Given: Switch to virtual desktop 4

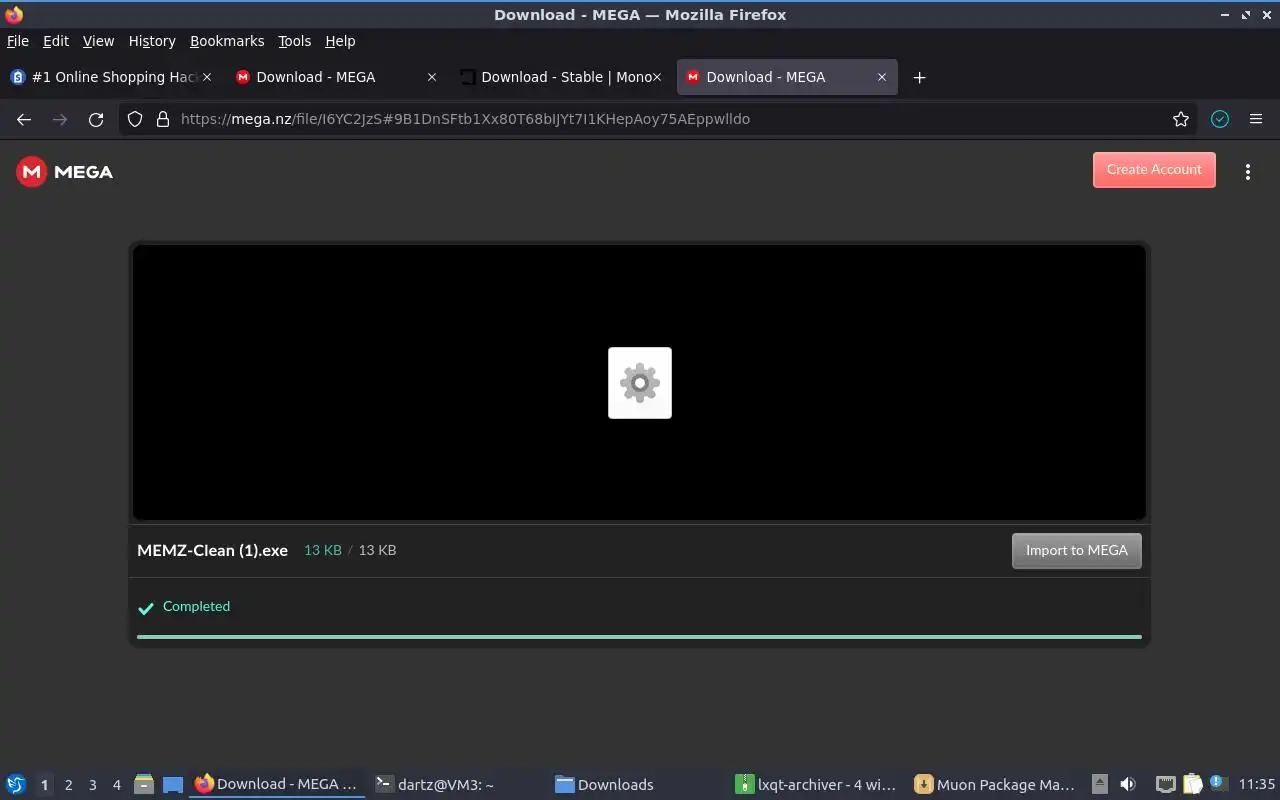Looking at the screenshot, I should 116,785.
